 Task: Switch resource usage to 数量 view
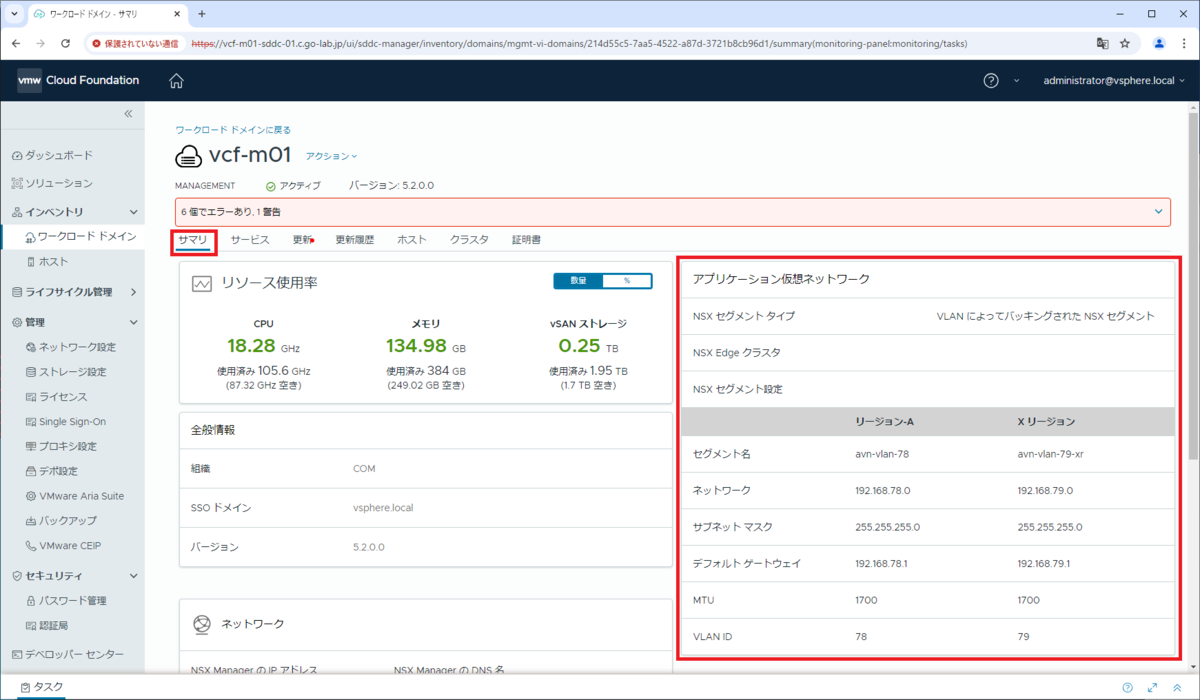[578, 282]
